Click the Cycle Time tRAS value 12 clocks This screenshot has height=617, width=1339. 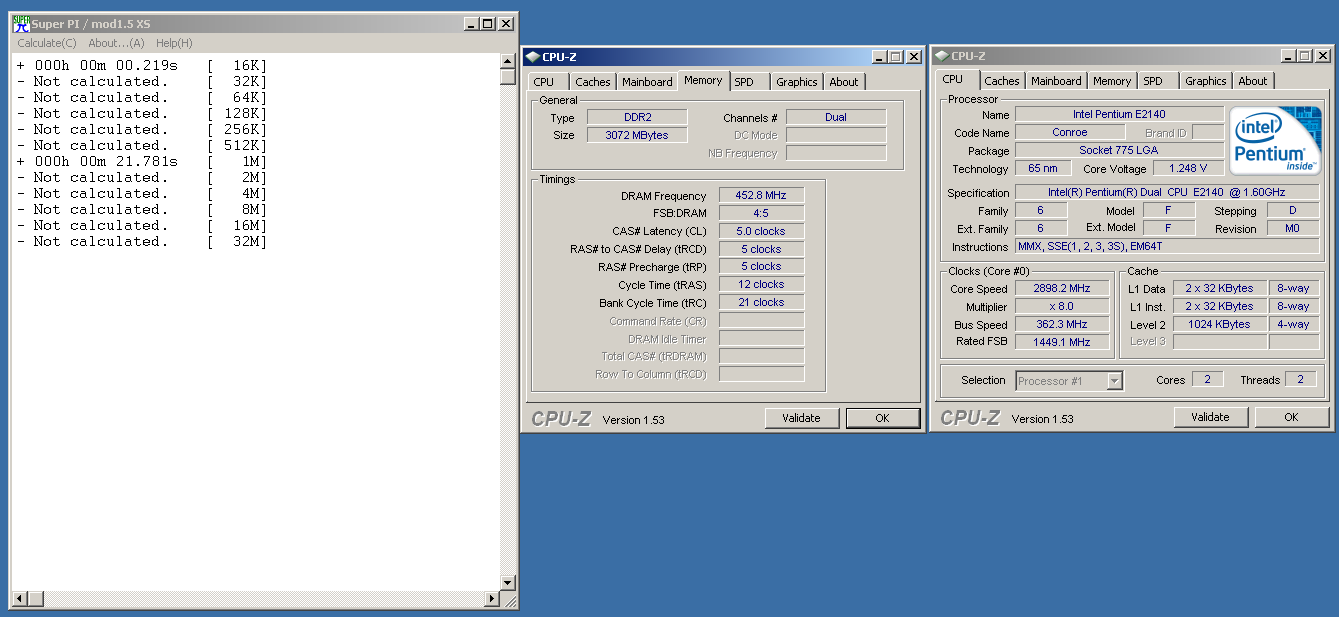pyautogui.click(x=761, y=284)
